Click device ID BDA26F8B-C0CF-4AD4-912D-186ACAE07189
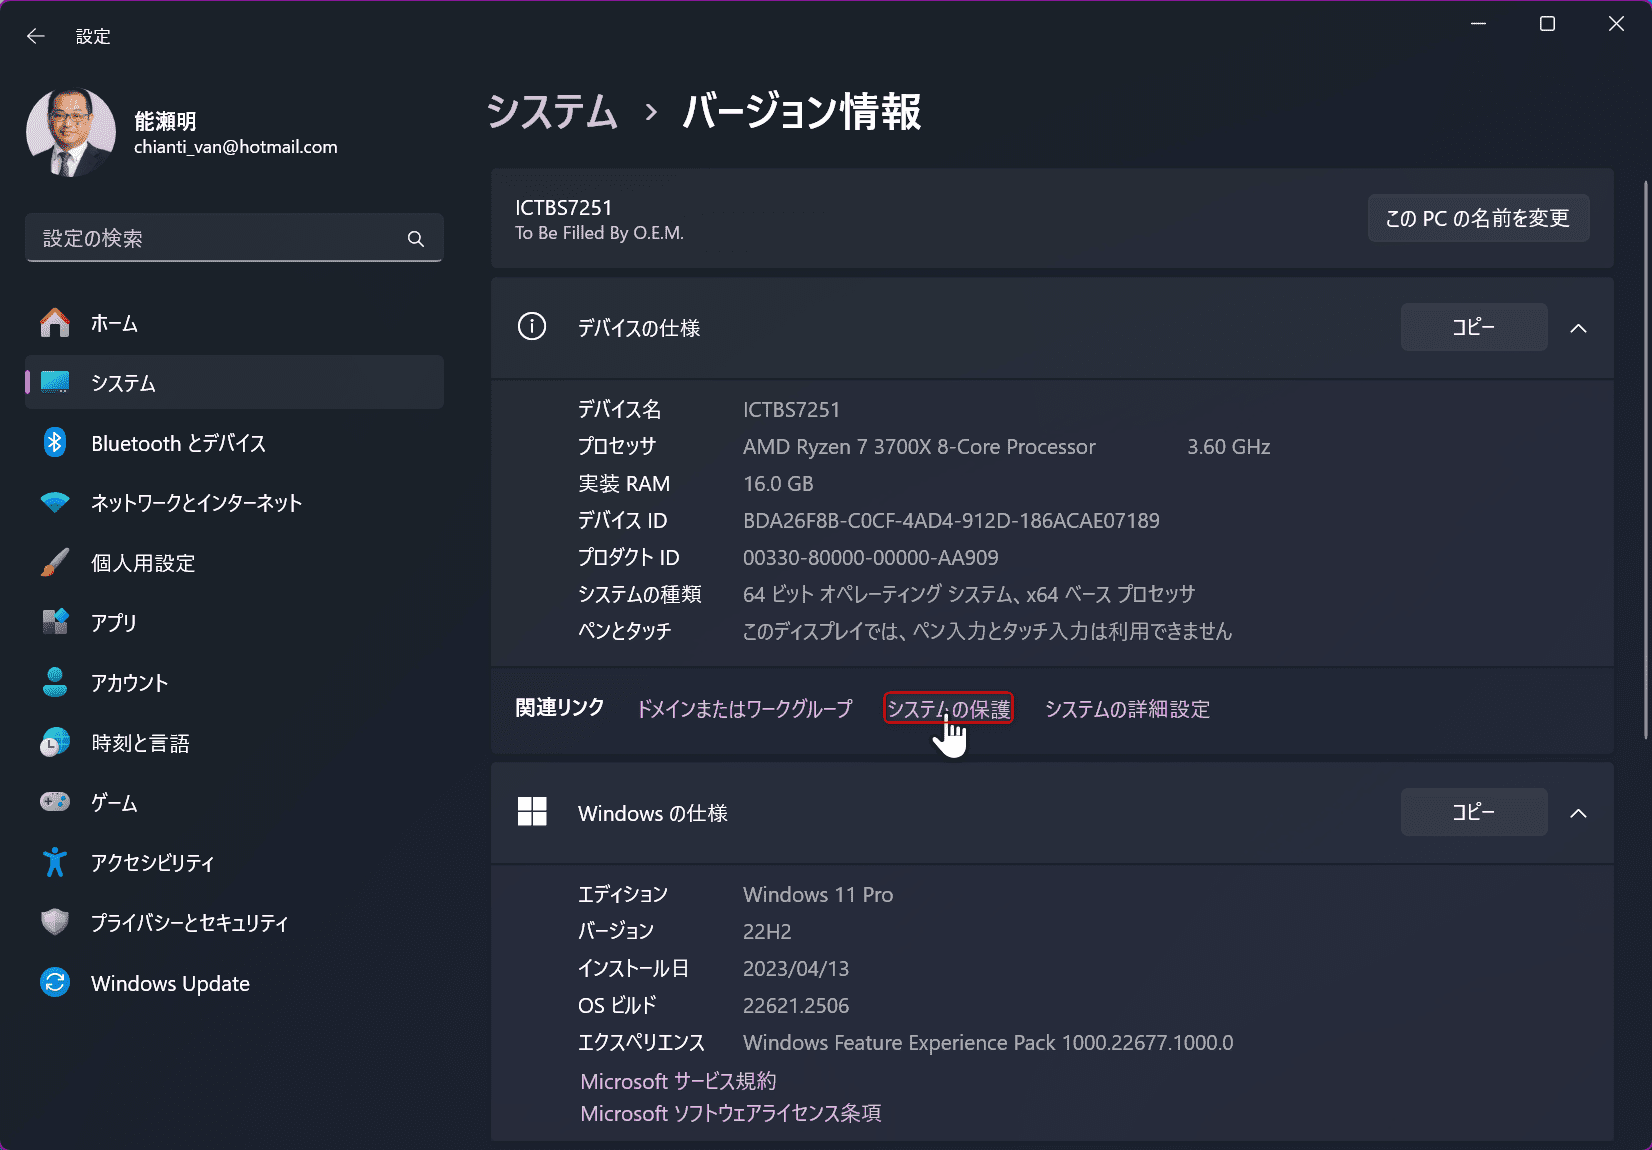 pyautogui.click(x=951, y=521)
